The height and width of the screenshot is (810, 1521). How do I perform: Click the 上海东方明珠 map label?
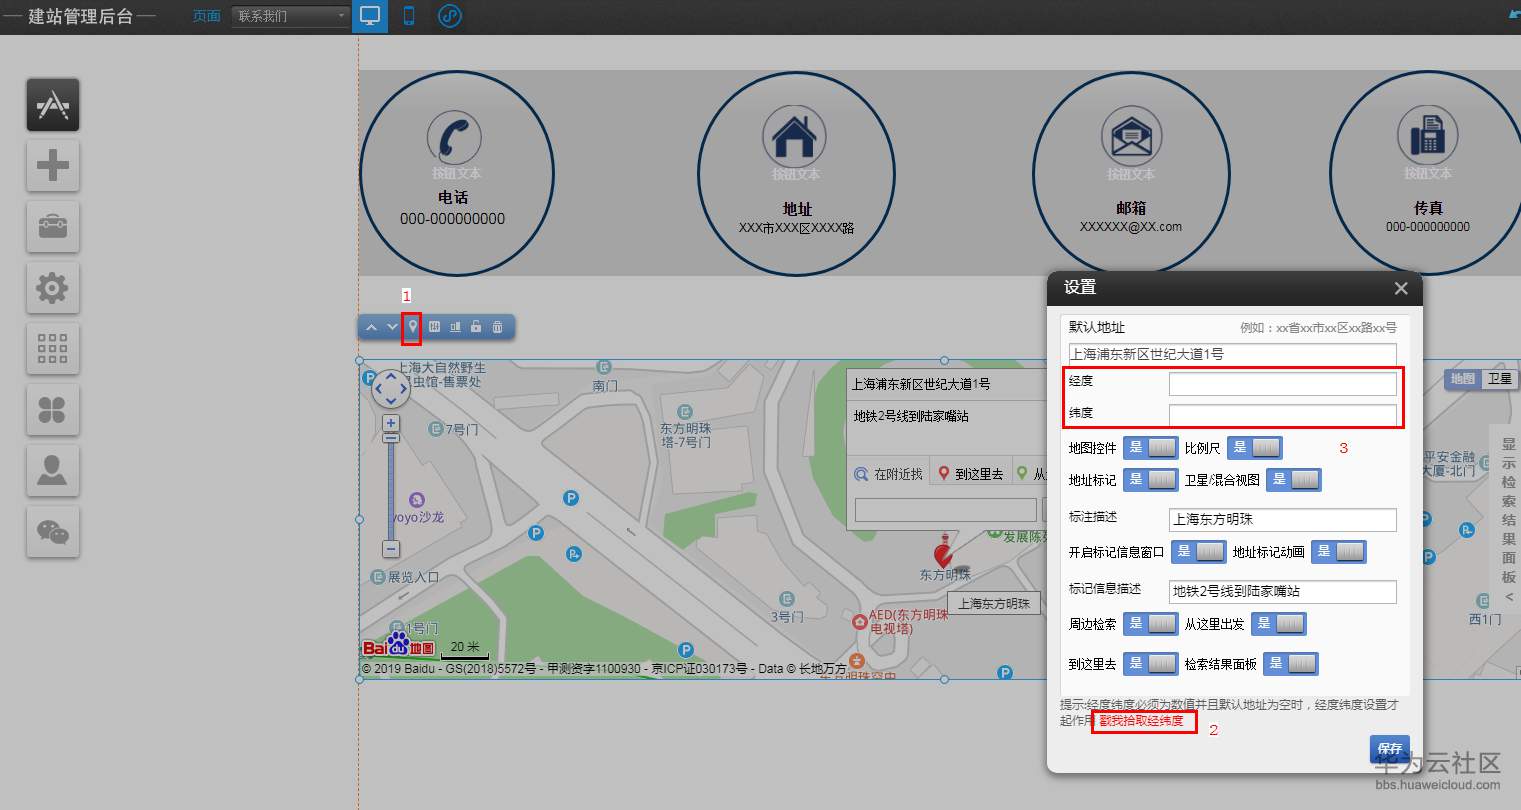point(994,604)
